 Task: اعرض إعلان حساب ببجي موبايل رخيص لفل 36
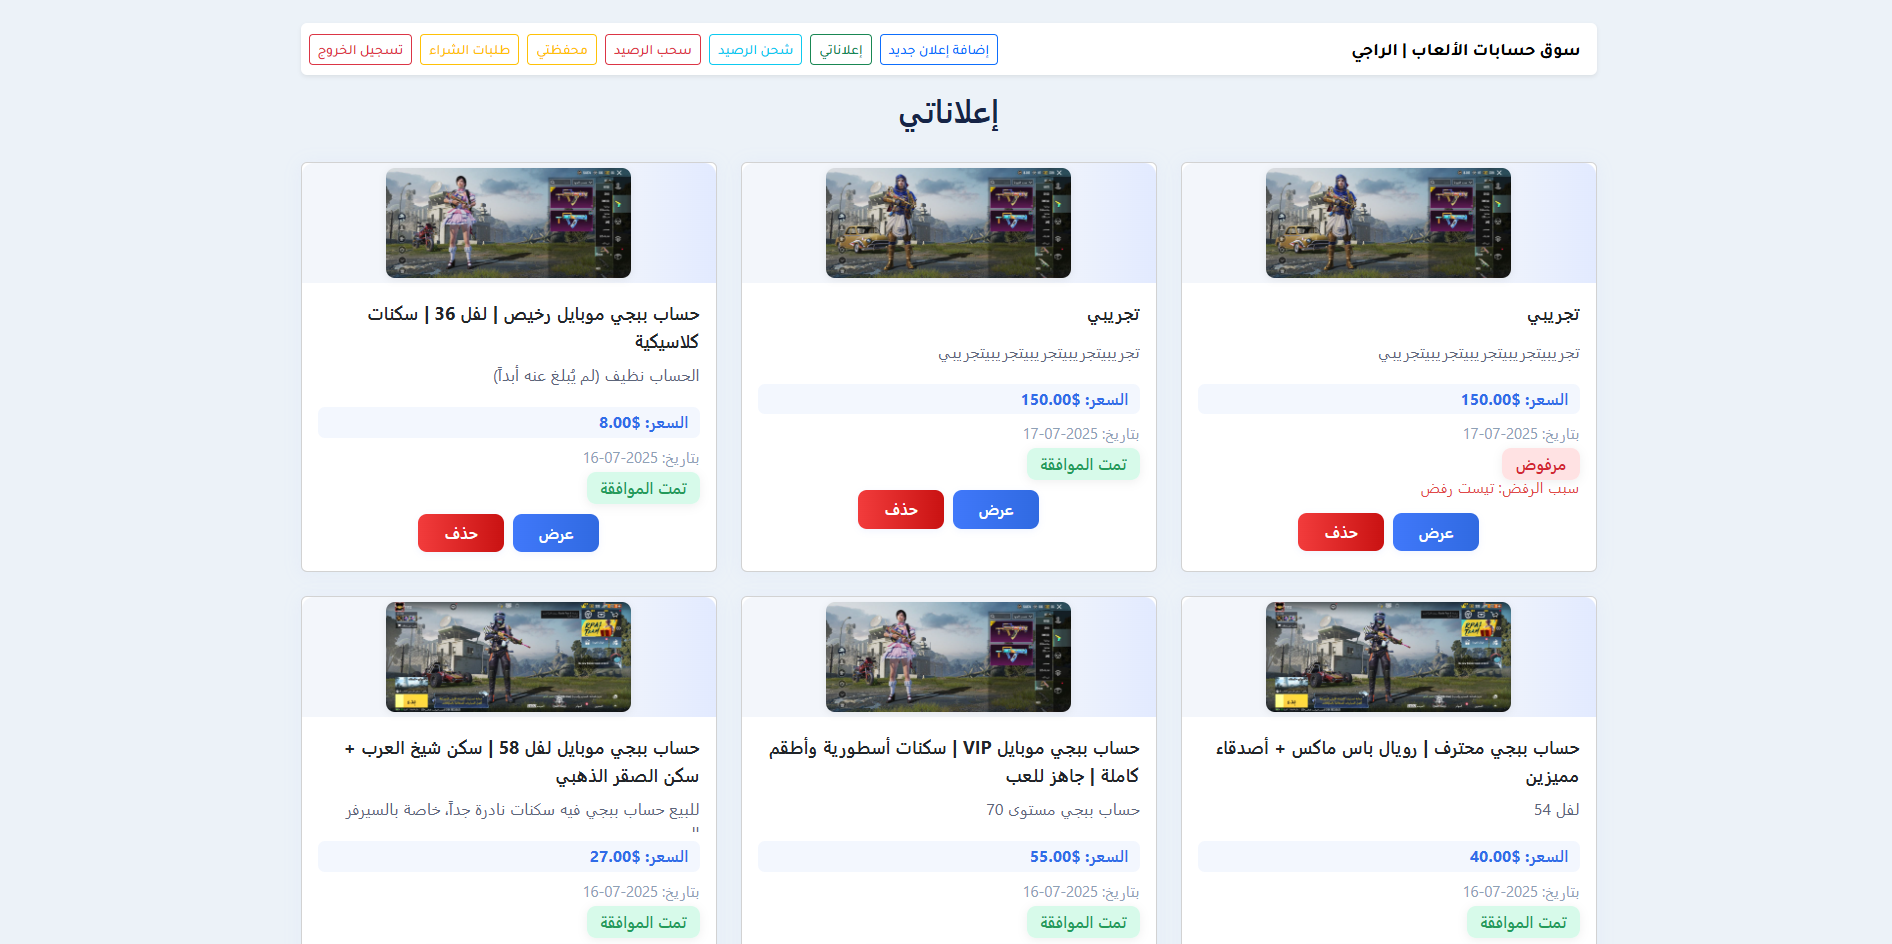555,532
